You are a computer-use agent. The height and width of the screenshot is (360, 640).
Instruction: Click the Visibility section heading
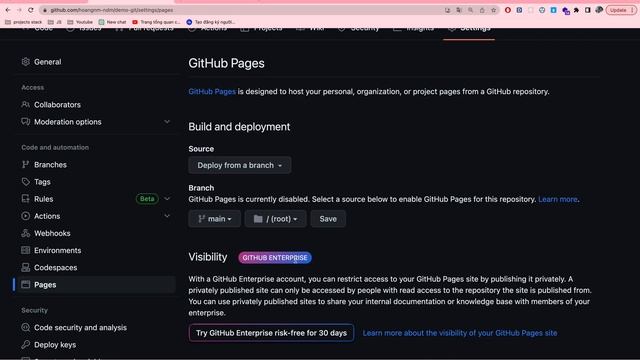pos(208,257)
